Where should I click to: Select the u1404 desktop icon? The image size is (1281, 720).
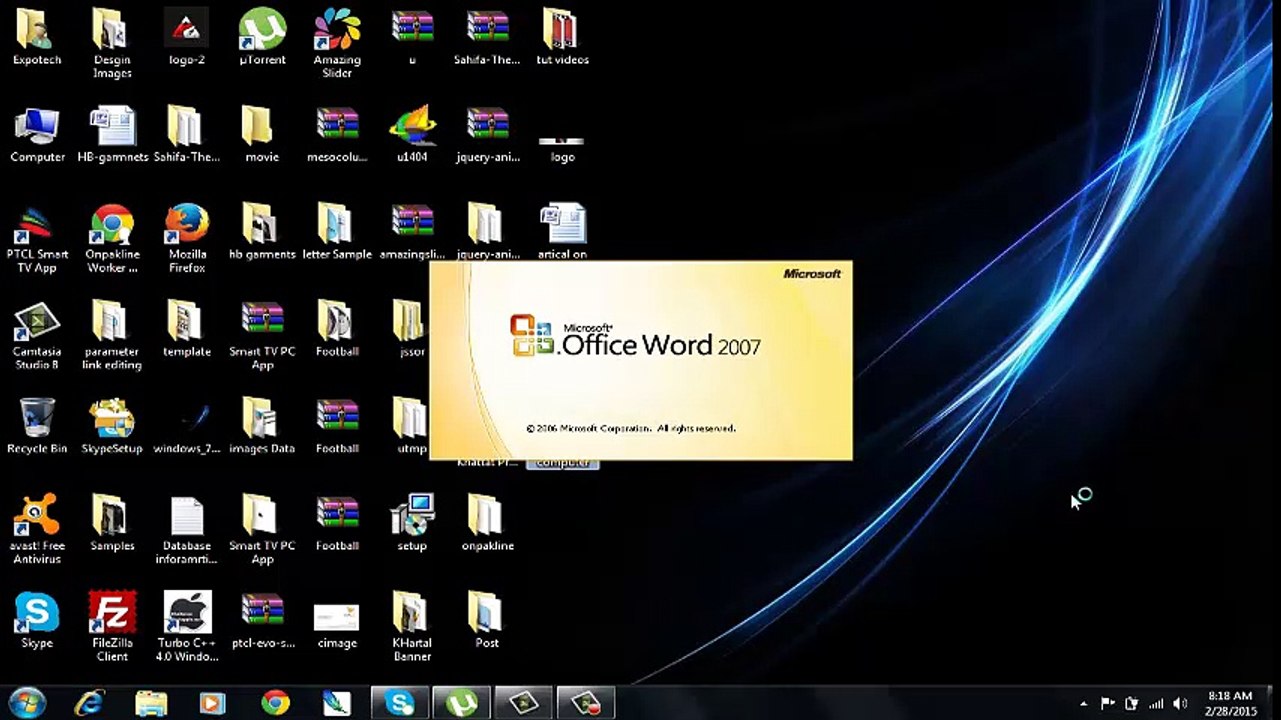[x=412, y=135]
